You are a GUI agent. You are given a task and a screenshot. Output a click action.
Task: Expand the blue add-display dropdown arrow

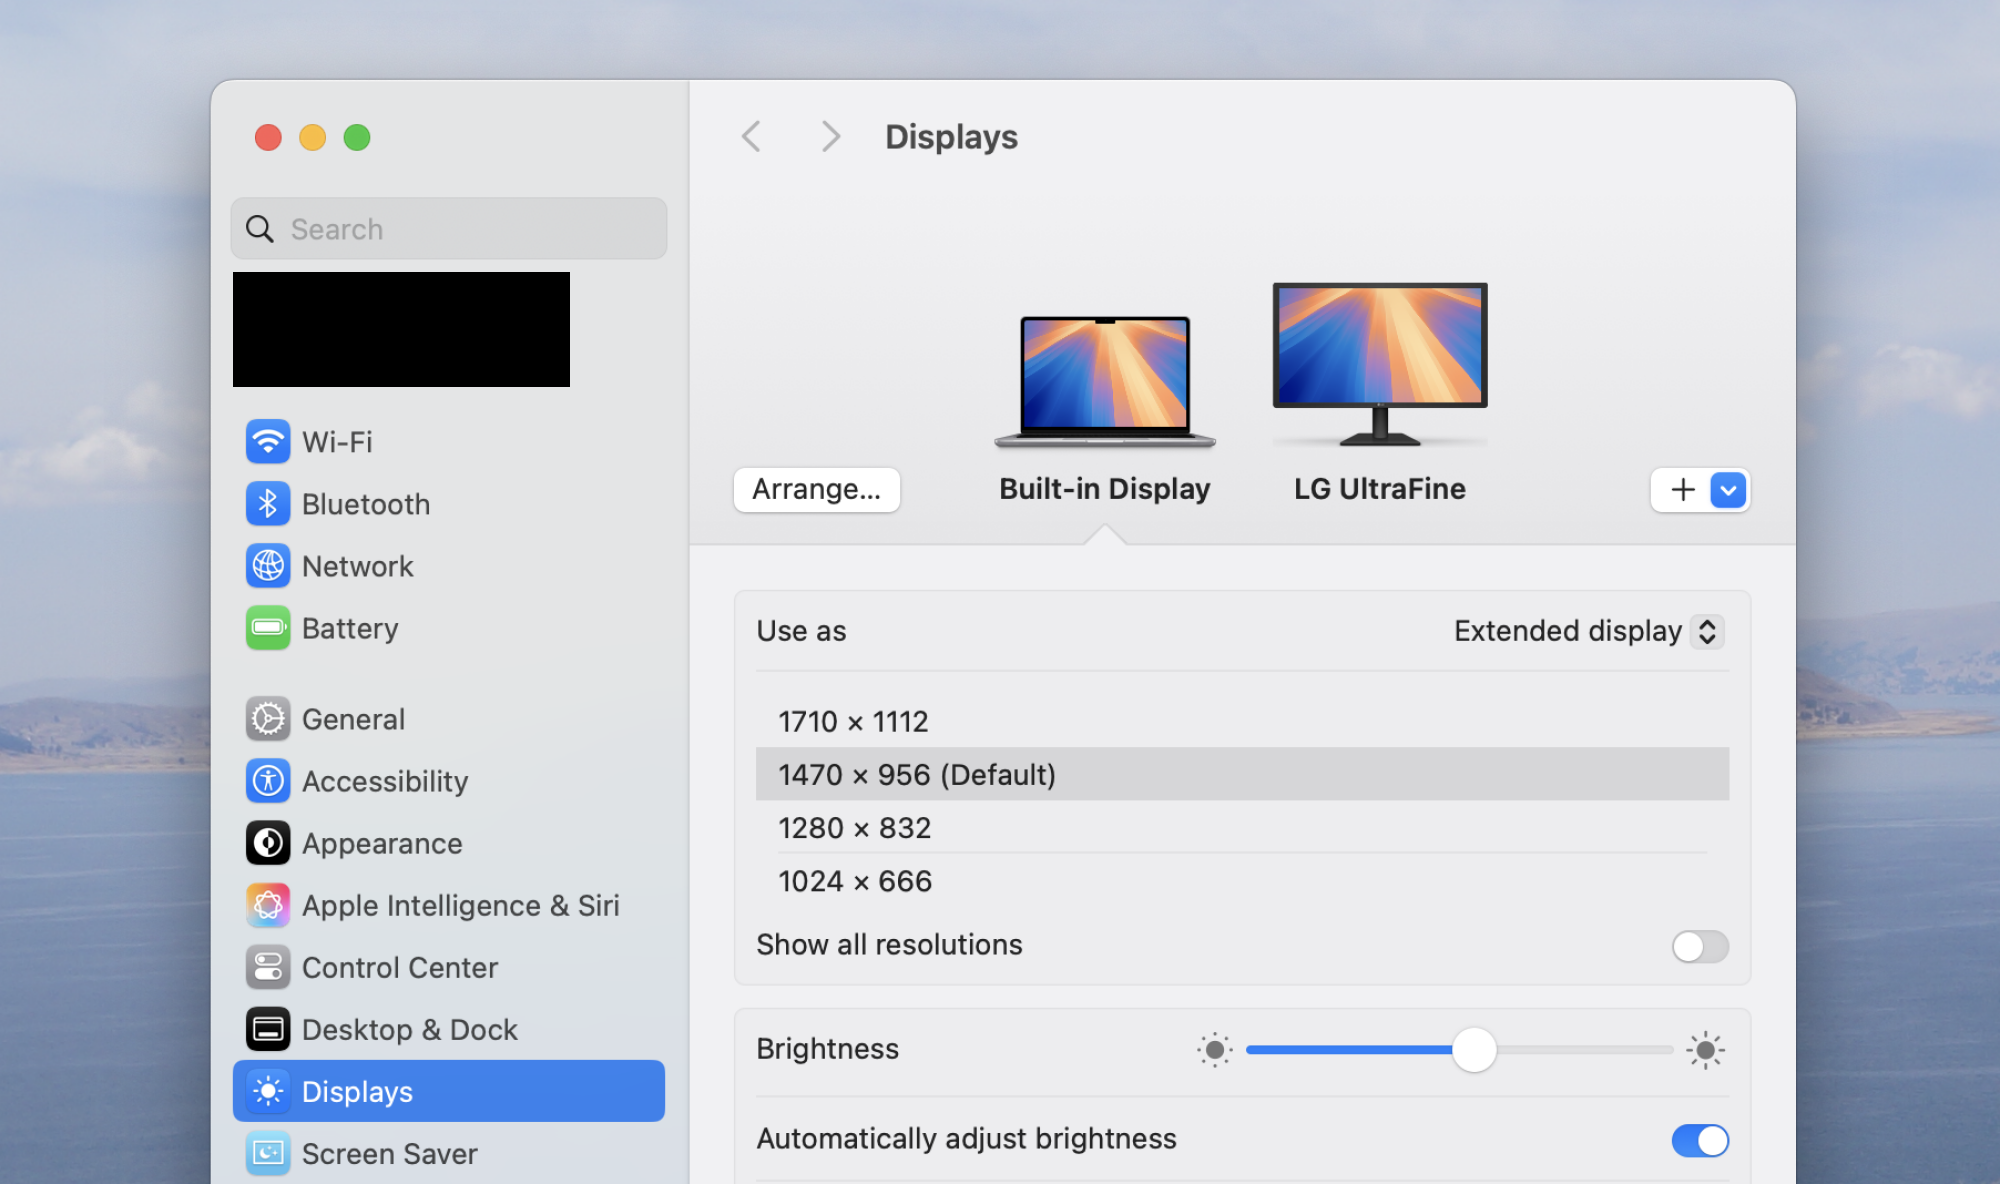[x=1728, y=490]
